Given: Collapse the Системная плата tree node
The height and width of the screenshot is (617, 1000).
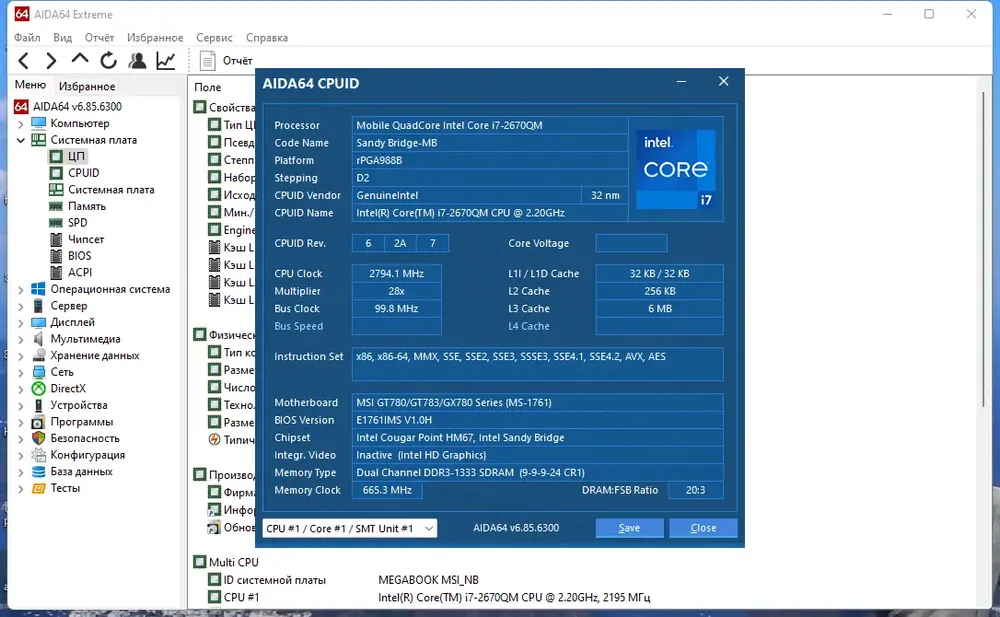Looking at the screenshot, I should [x=20, y=140].
